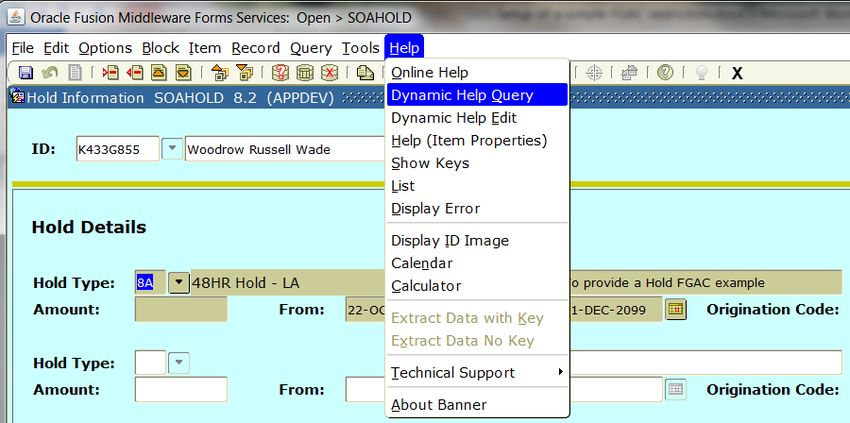Click the crosshair target toolbar icon

point(595,73)
